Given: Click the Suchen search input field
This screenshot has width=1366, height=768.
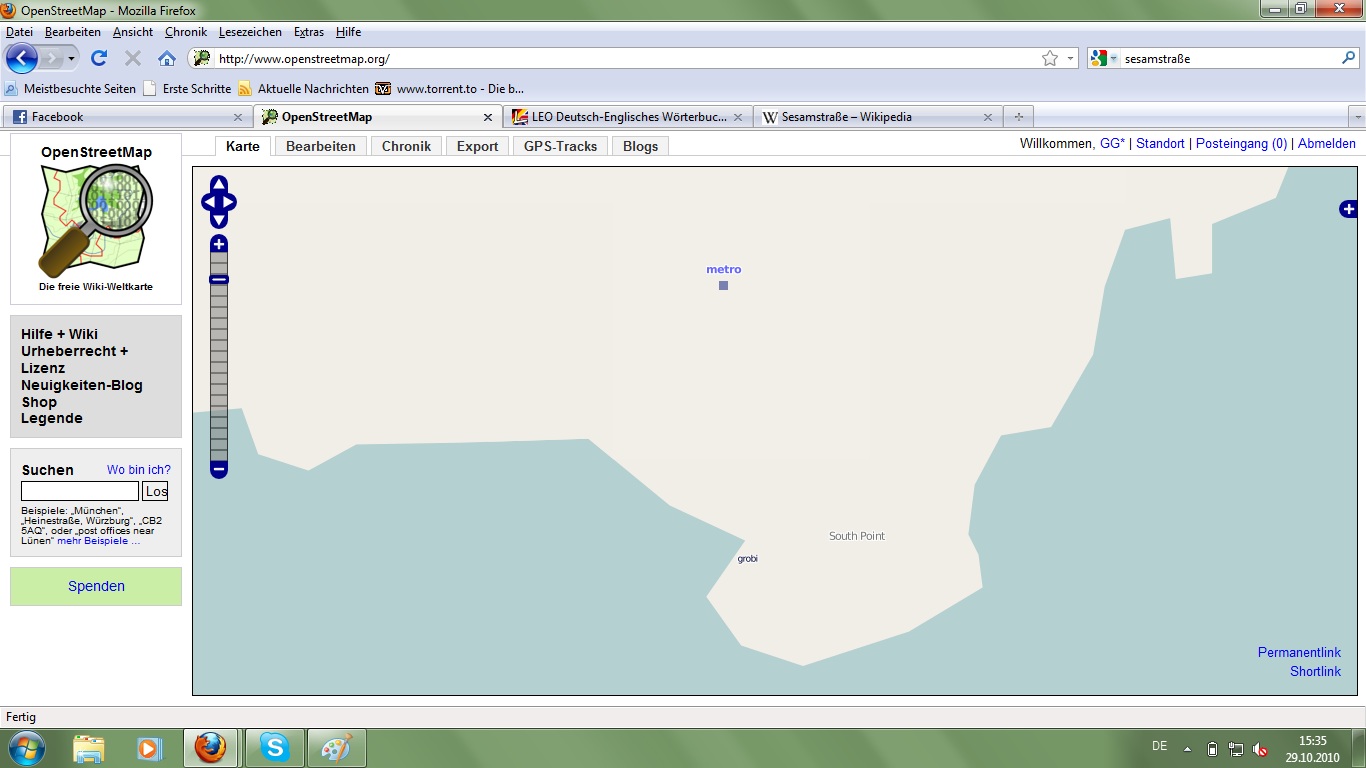Looking at the screenshot, I should click(80, 491).
